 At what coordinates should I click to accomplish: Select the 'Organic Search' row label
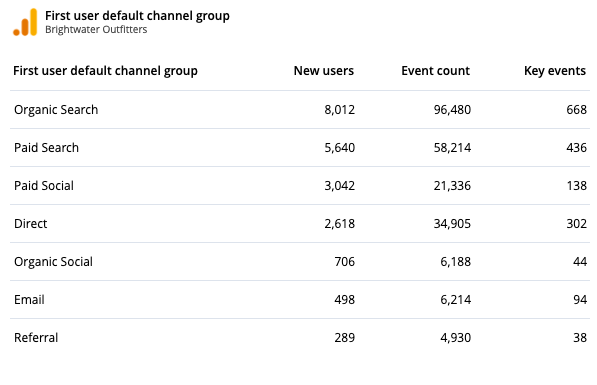[56, 110]
